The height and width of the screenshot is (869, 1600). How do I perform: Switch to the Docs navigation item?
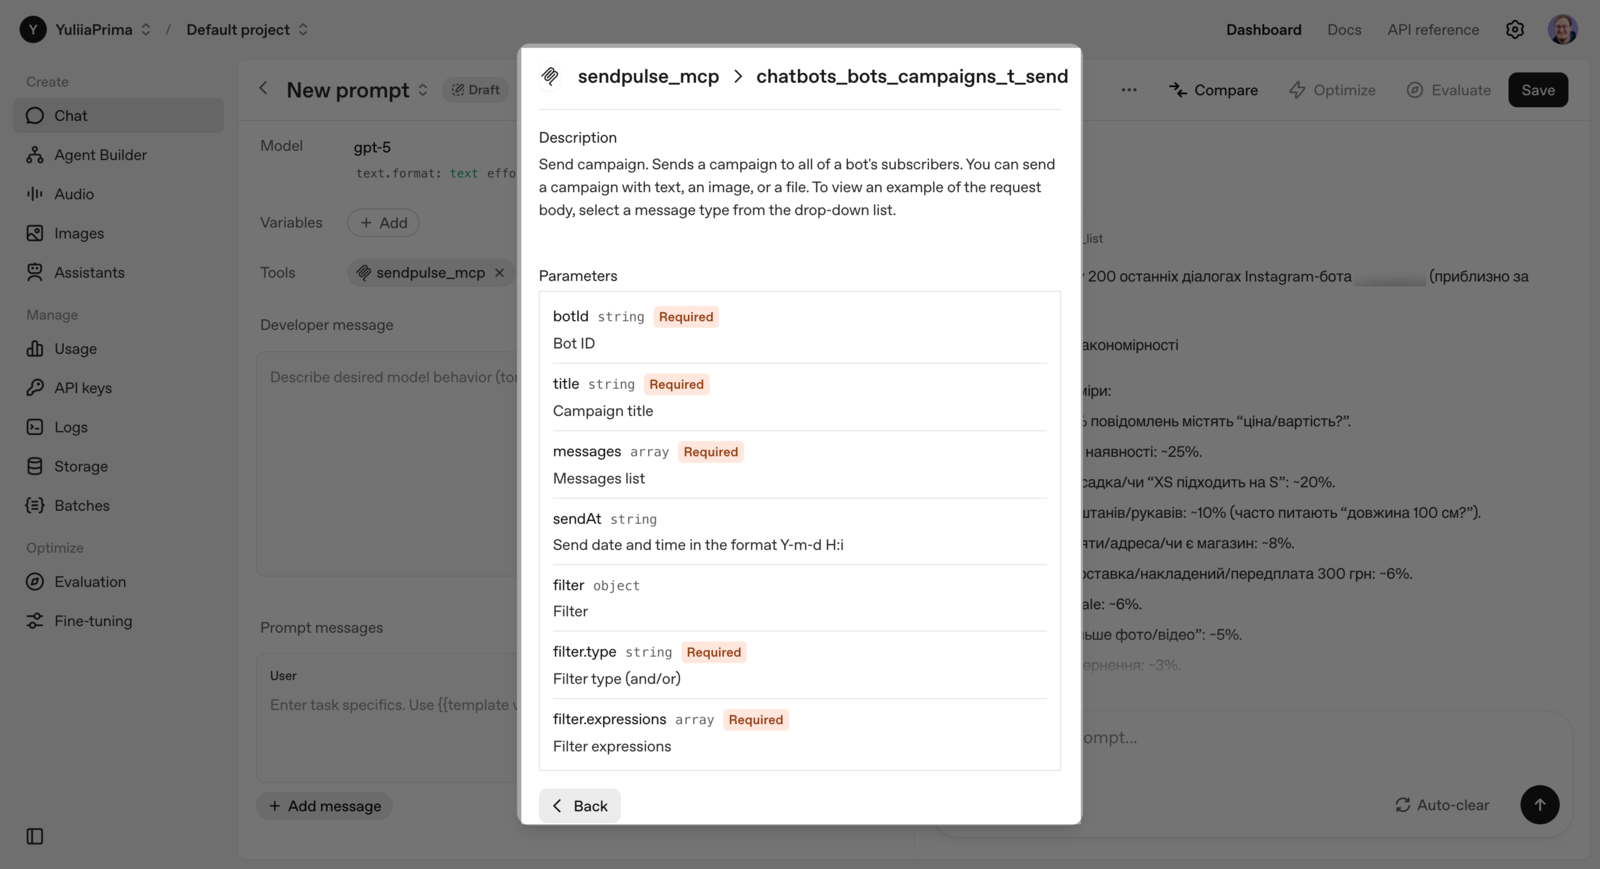click(1344, 29)
